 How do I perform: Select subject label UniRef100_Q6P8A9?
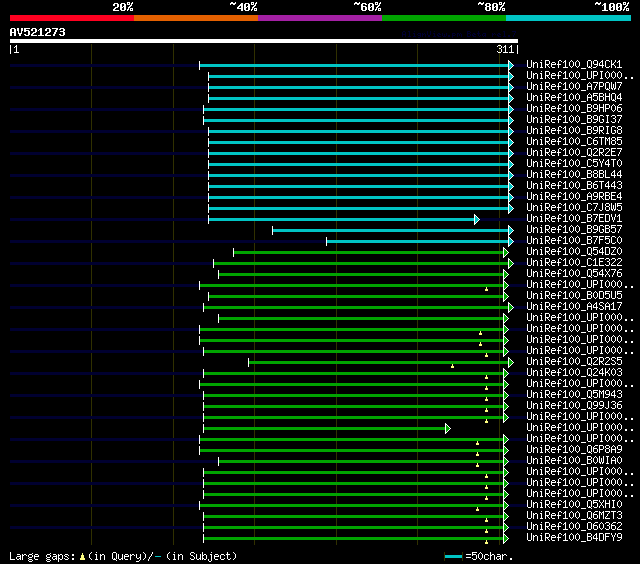(x=574, y=450)
